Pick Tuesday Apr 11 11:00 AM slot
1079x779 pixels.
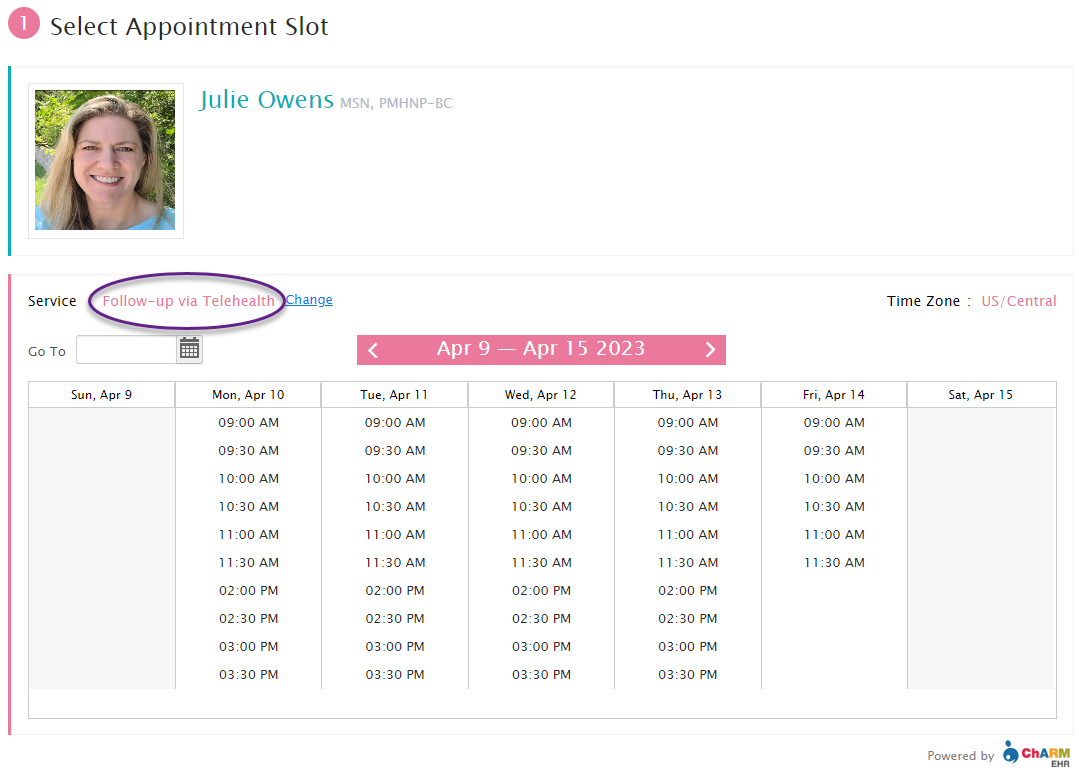(395, 535)
